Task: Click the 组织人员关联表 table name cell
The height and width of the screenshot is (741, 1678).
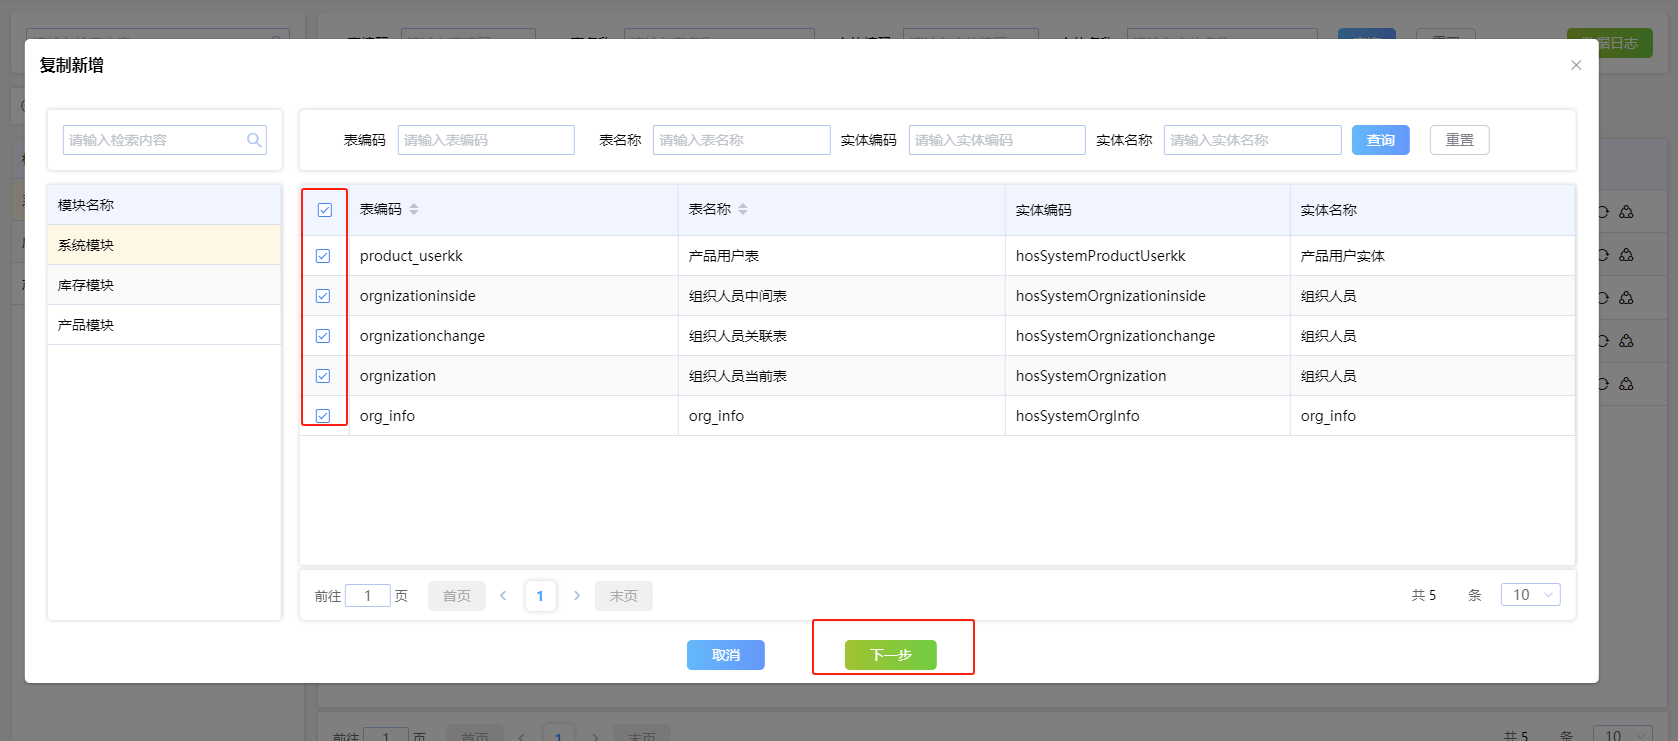Action: (841, 336)
